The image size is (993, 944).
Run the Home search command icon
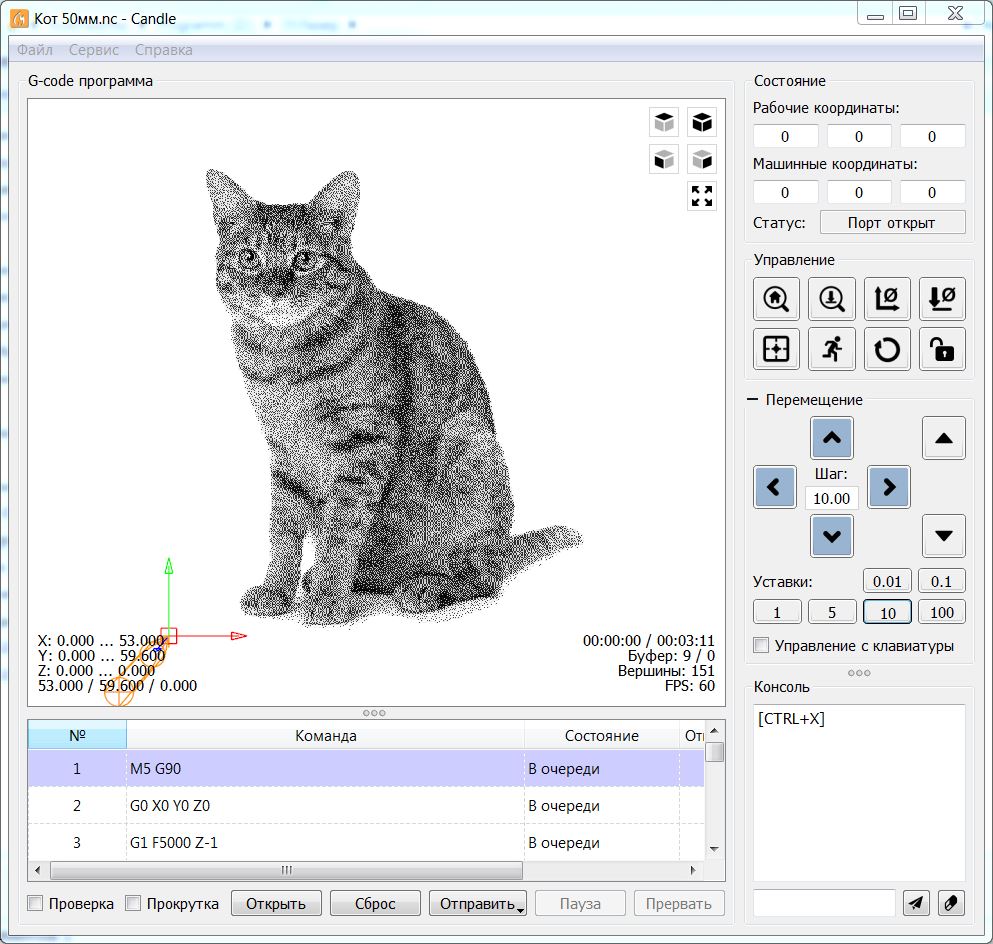point(776,298)
